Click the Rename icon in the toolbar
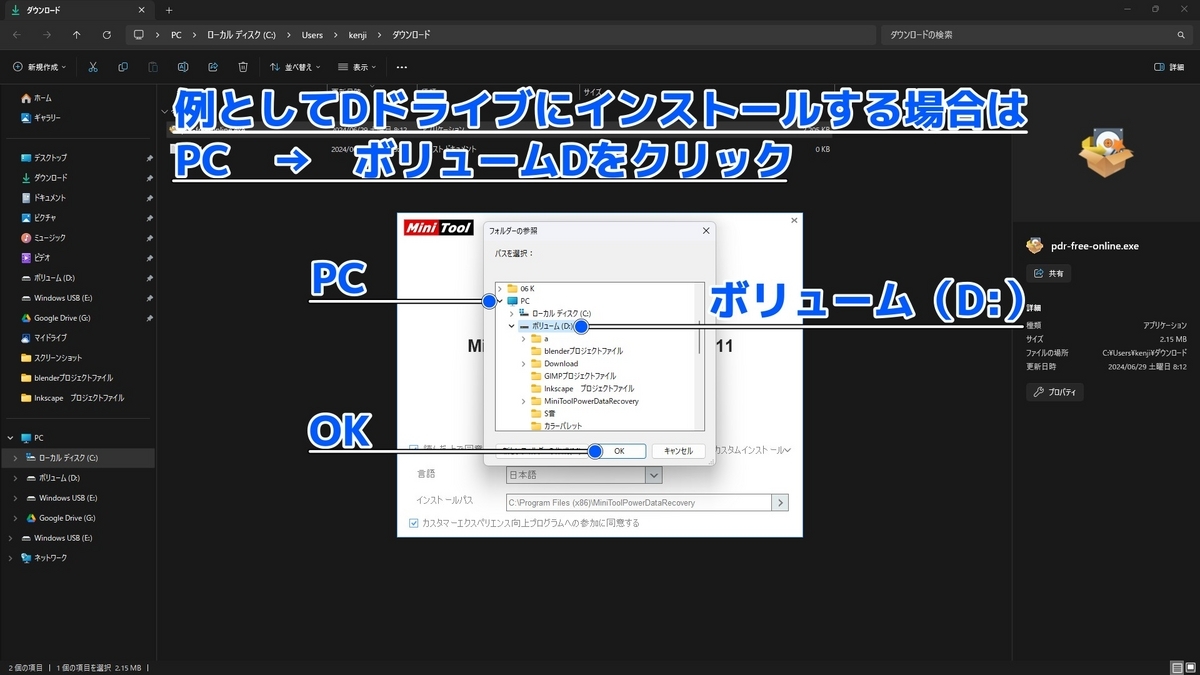This screenshot has width=1200, height=675. pyautogui.click(x=181, y=67)
